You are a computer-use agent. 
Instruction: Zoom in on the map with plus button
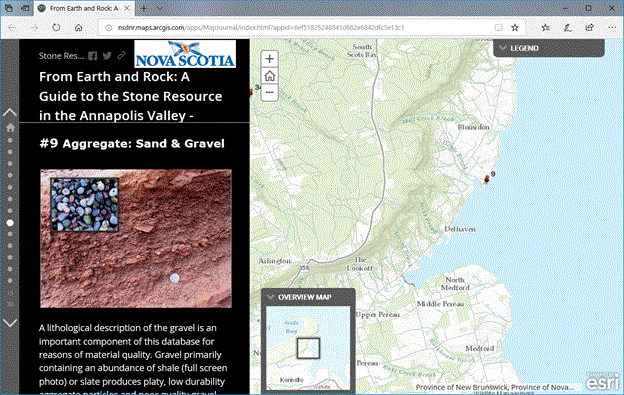pyautogui.click(x=269, y=59)
